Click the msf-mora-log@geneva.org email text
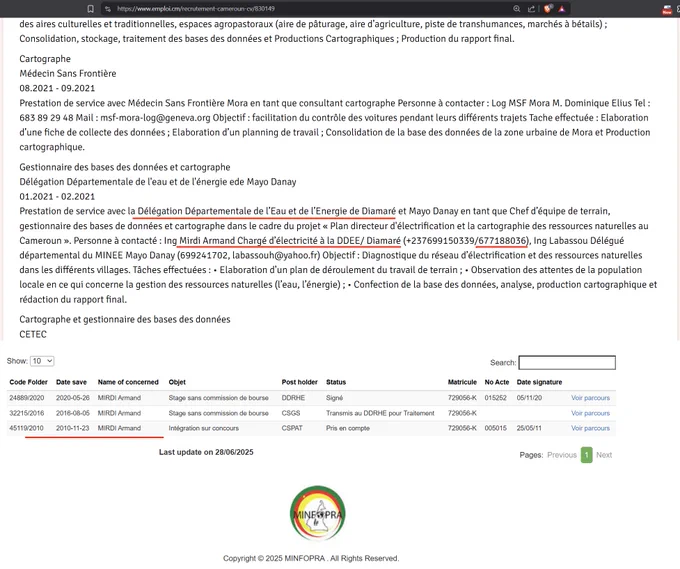The image size is (680, 569). [155, 118]
